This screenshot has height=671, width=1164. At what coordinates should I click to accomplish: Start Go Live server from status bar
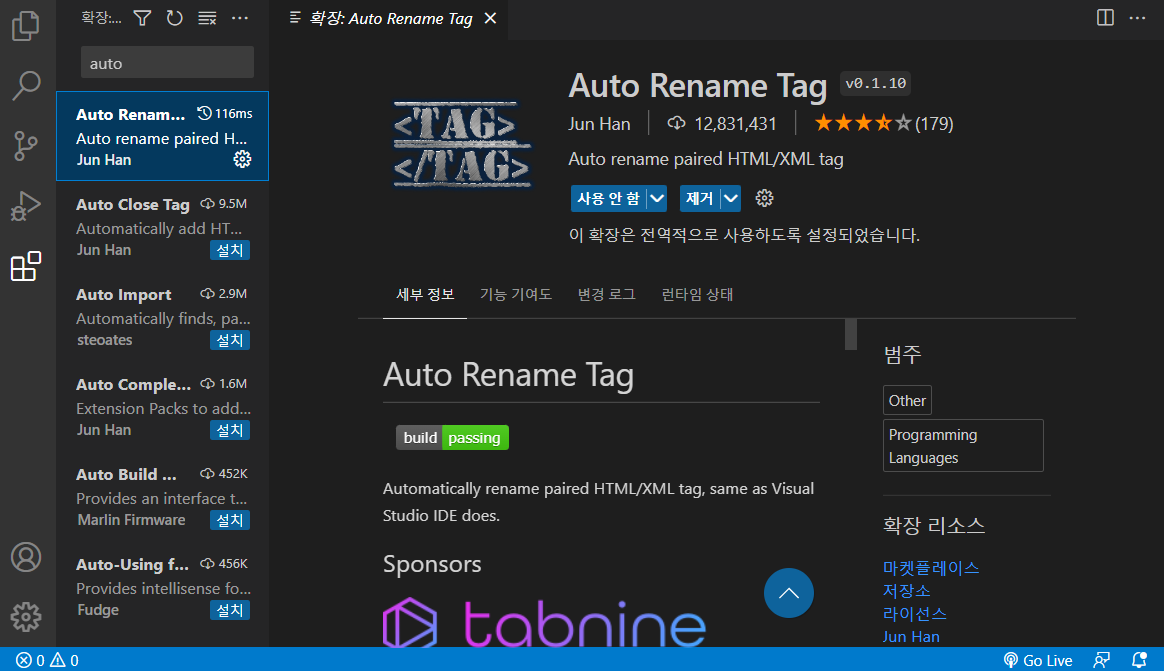pos(1038,660)
